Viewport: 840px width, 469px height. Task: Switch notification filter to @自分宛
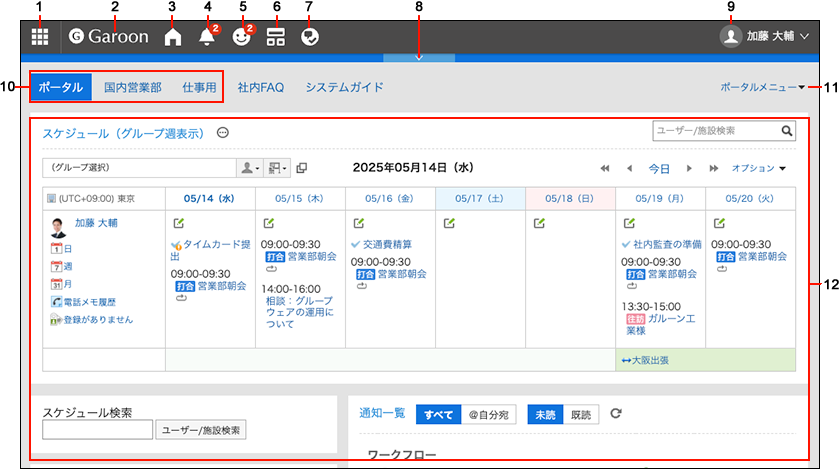pos(488,413)
